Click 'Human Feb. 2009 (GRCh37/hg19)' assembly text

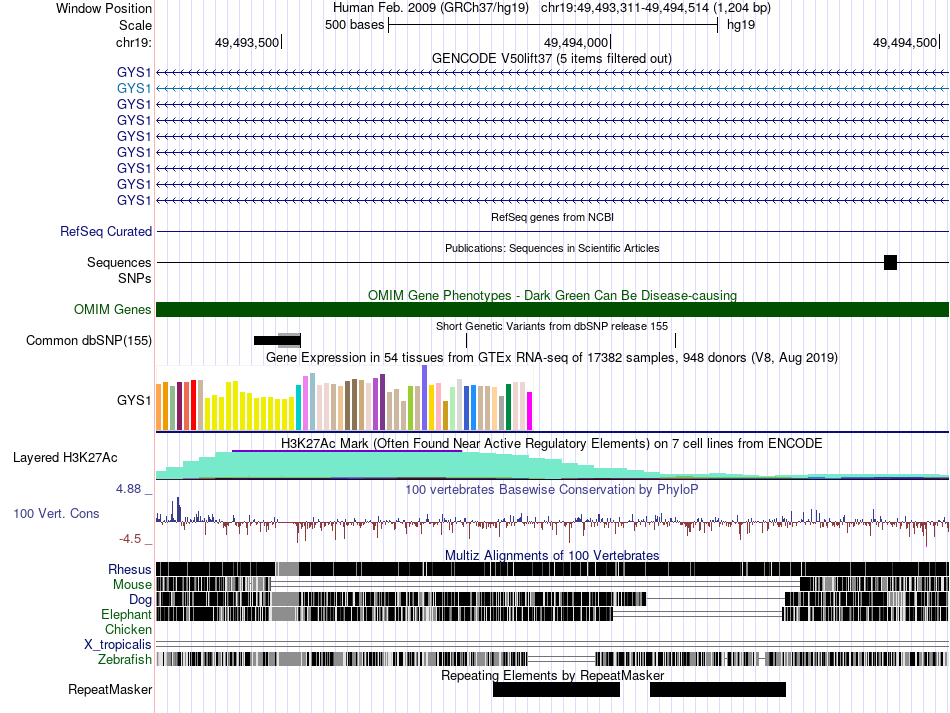pyautogui.click(x=431, y=8)
